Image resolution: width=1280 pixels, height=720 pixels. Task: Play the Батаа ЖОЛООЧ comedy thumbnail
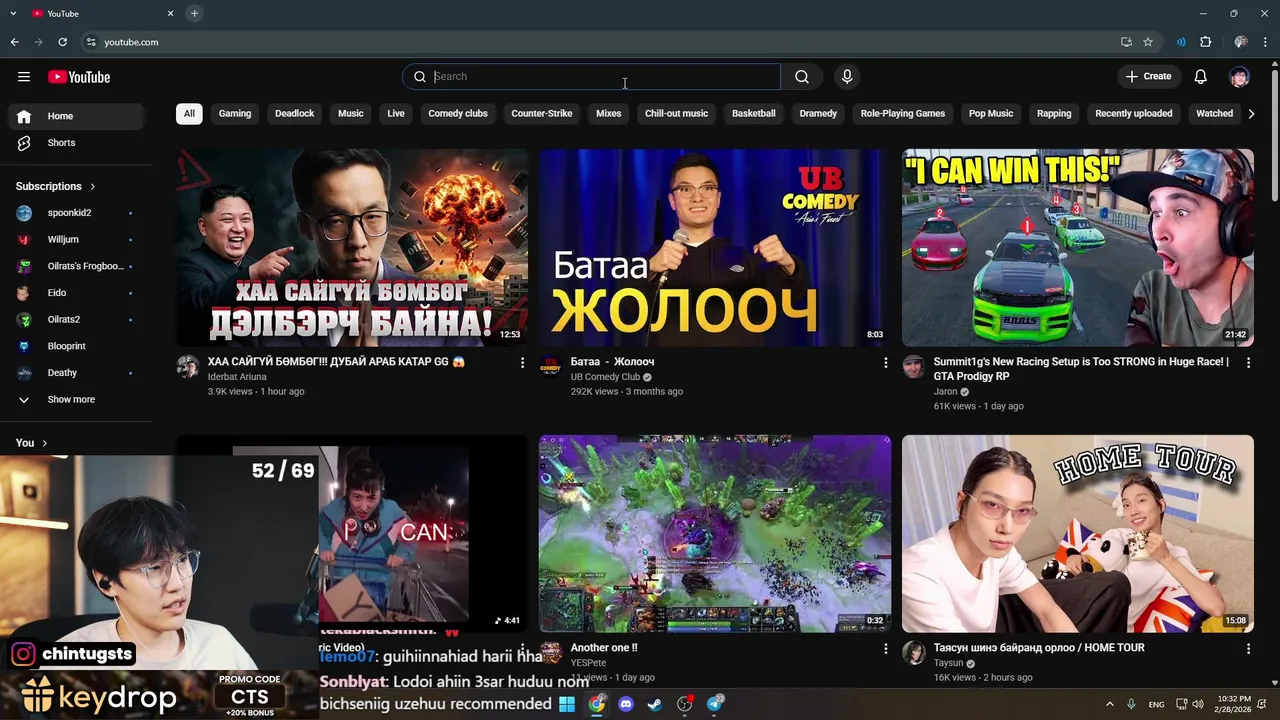(715, 248)
